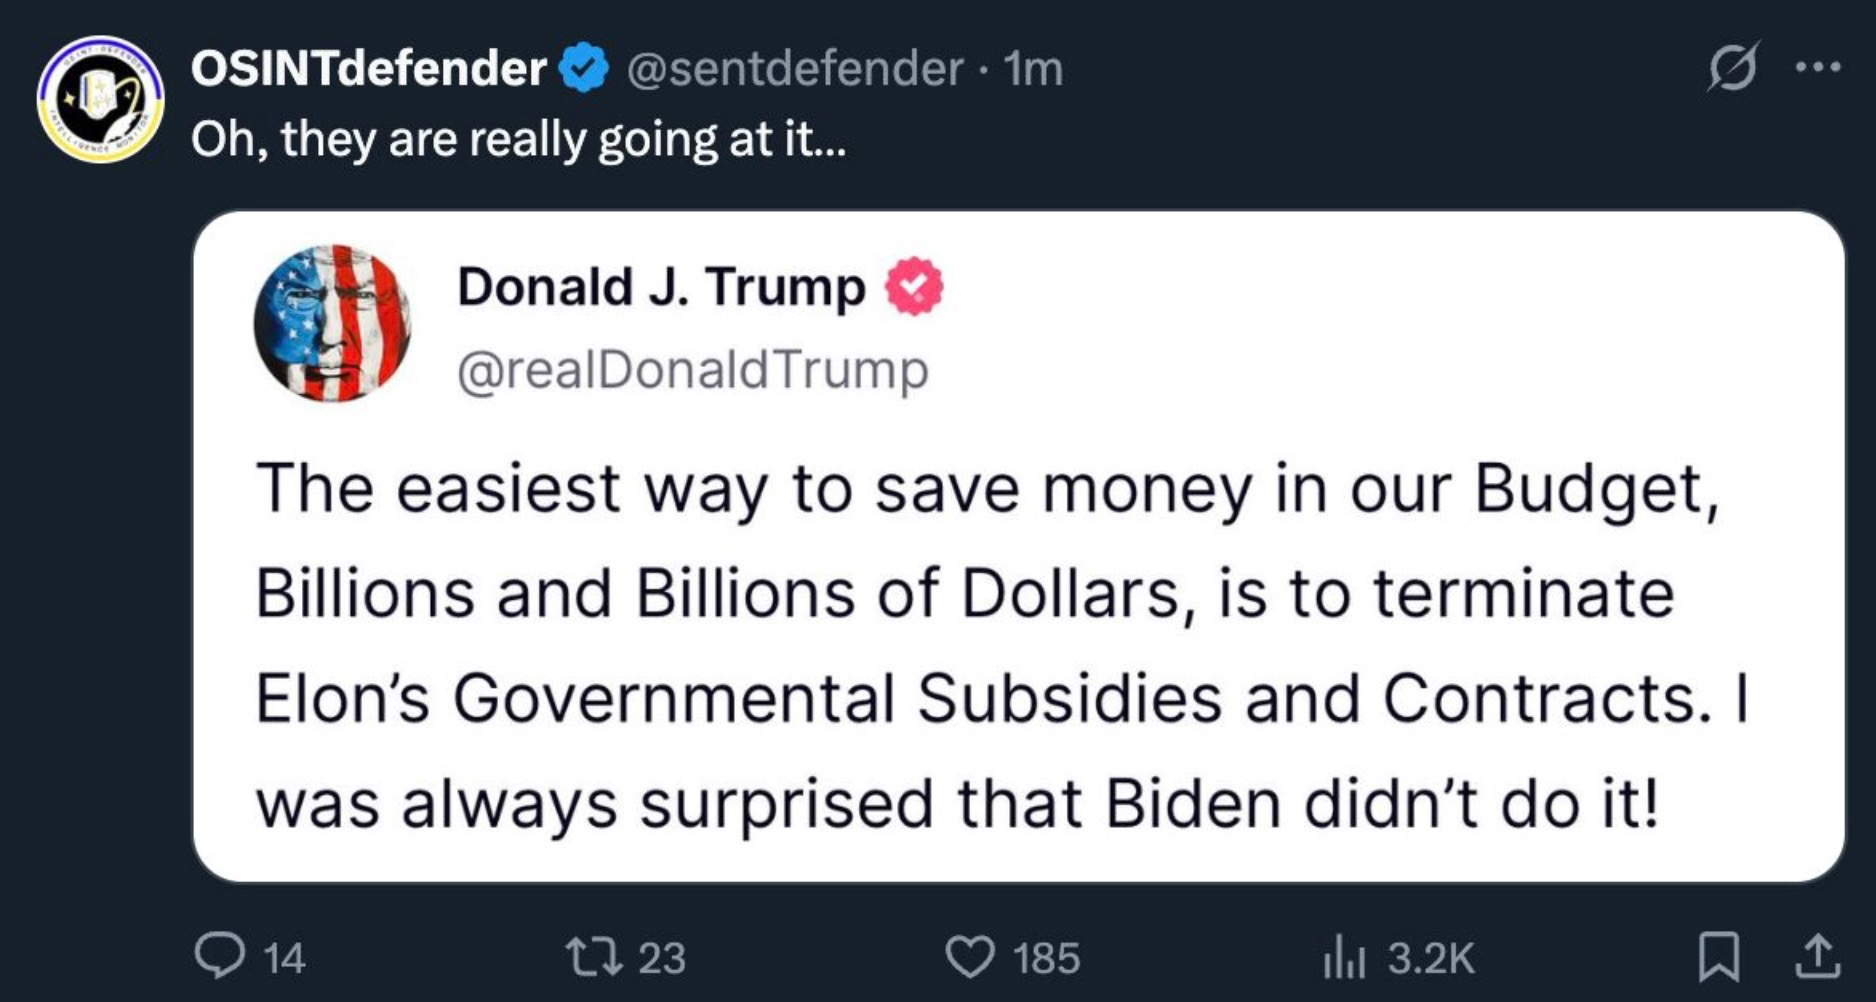1876x1002 pixels.
Task: Click the @sentdefender handle
Action: tap(794, 69)
